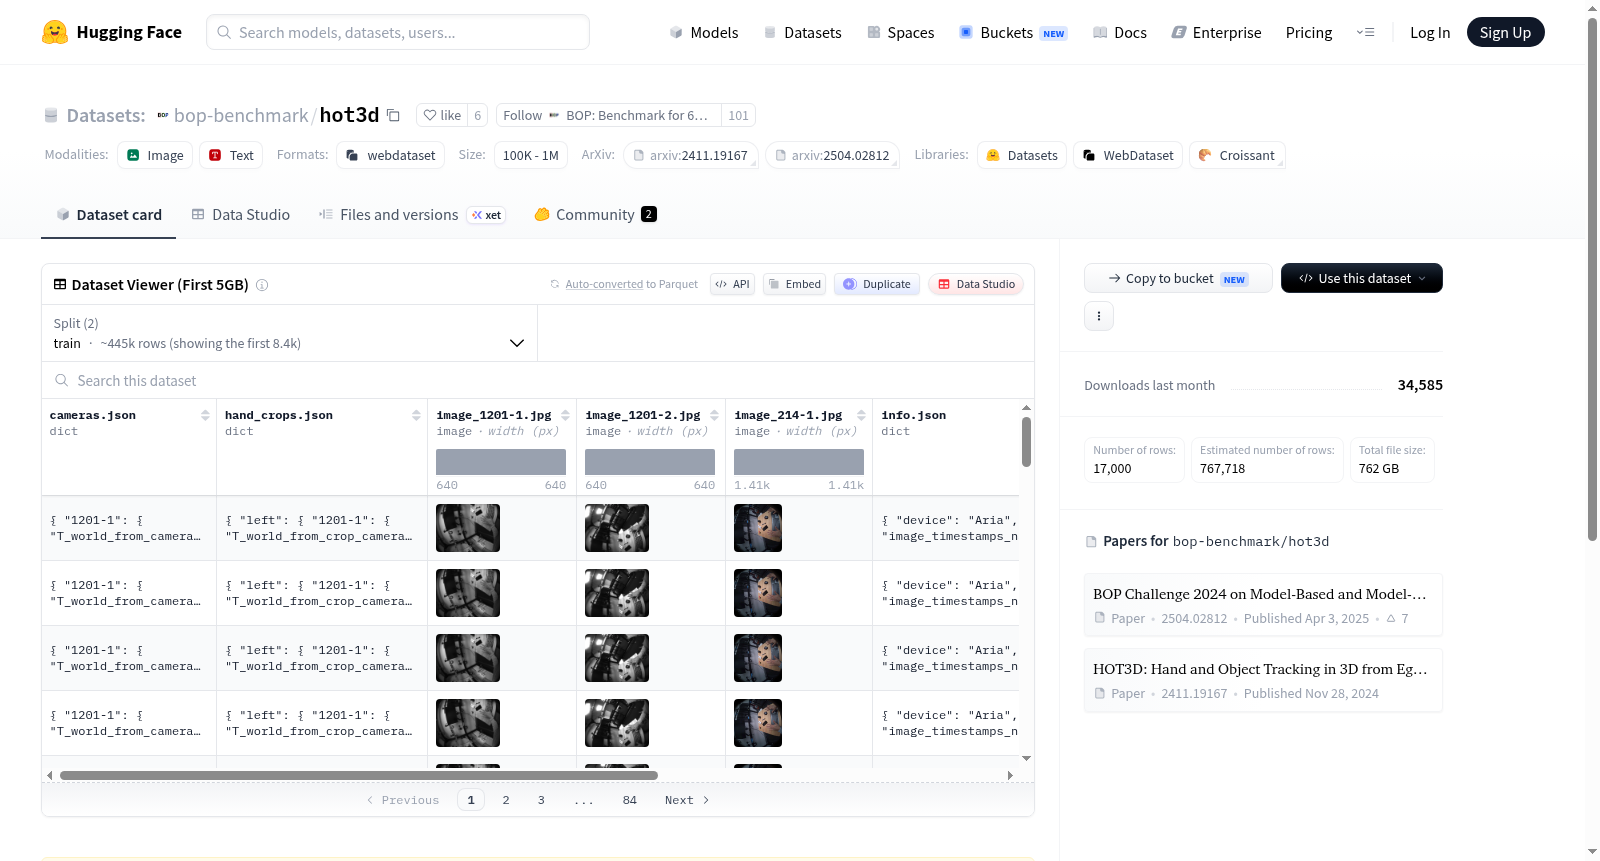Open the arxiv:2411.19167 tag
1600x861 pixels.
(690, 156)
